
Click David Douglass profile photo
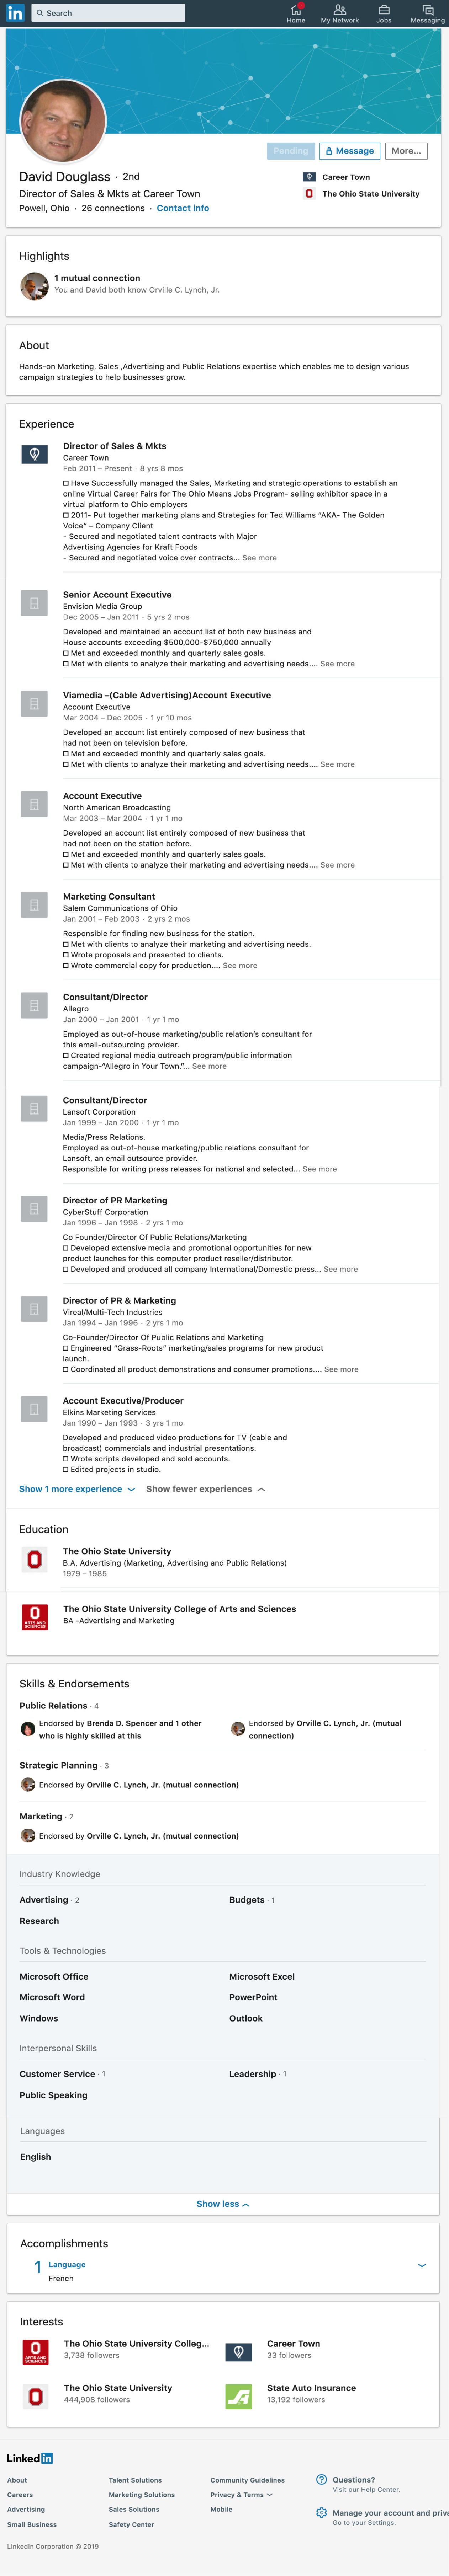click(x=63, y=121)
